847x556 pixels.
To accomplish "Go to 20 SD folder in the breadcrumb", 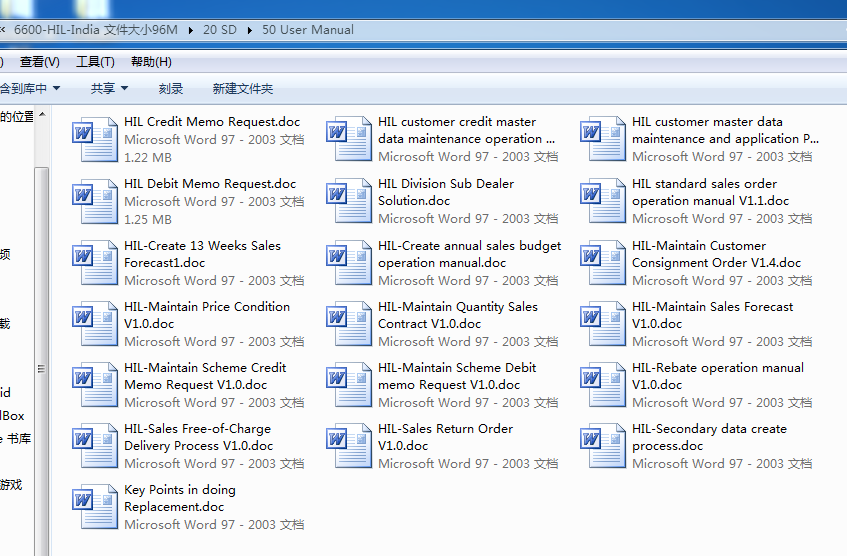I will pyautogui.click(x=220, y=30).
